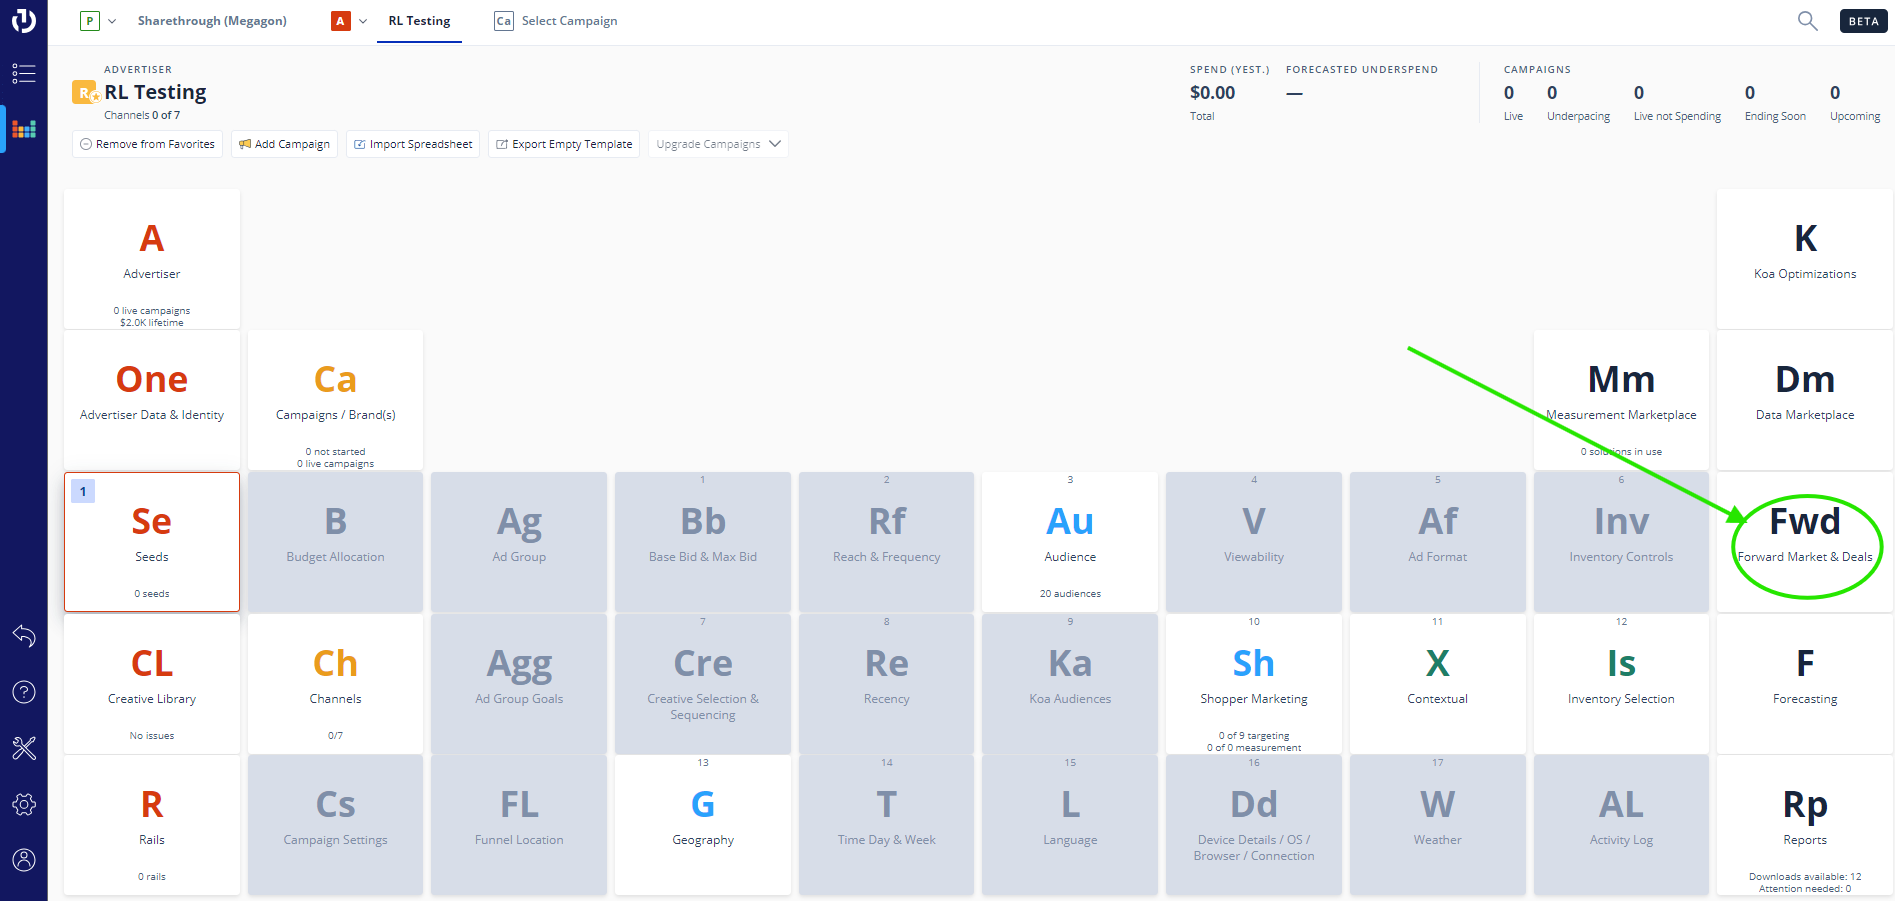Open the Fwd Forward Market & Deals tile
1895x901 pixels.
(x=1805, y=542)
